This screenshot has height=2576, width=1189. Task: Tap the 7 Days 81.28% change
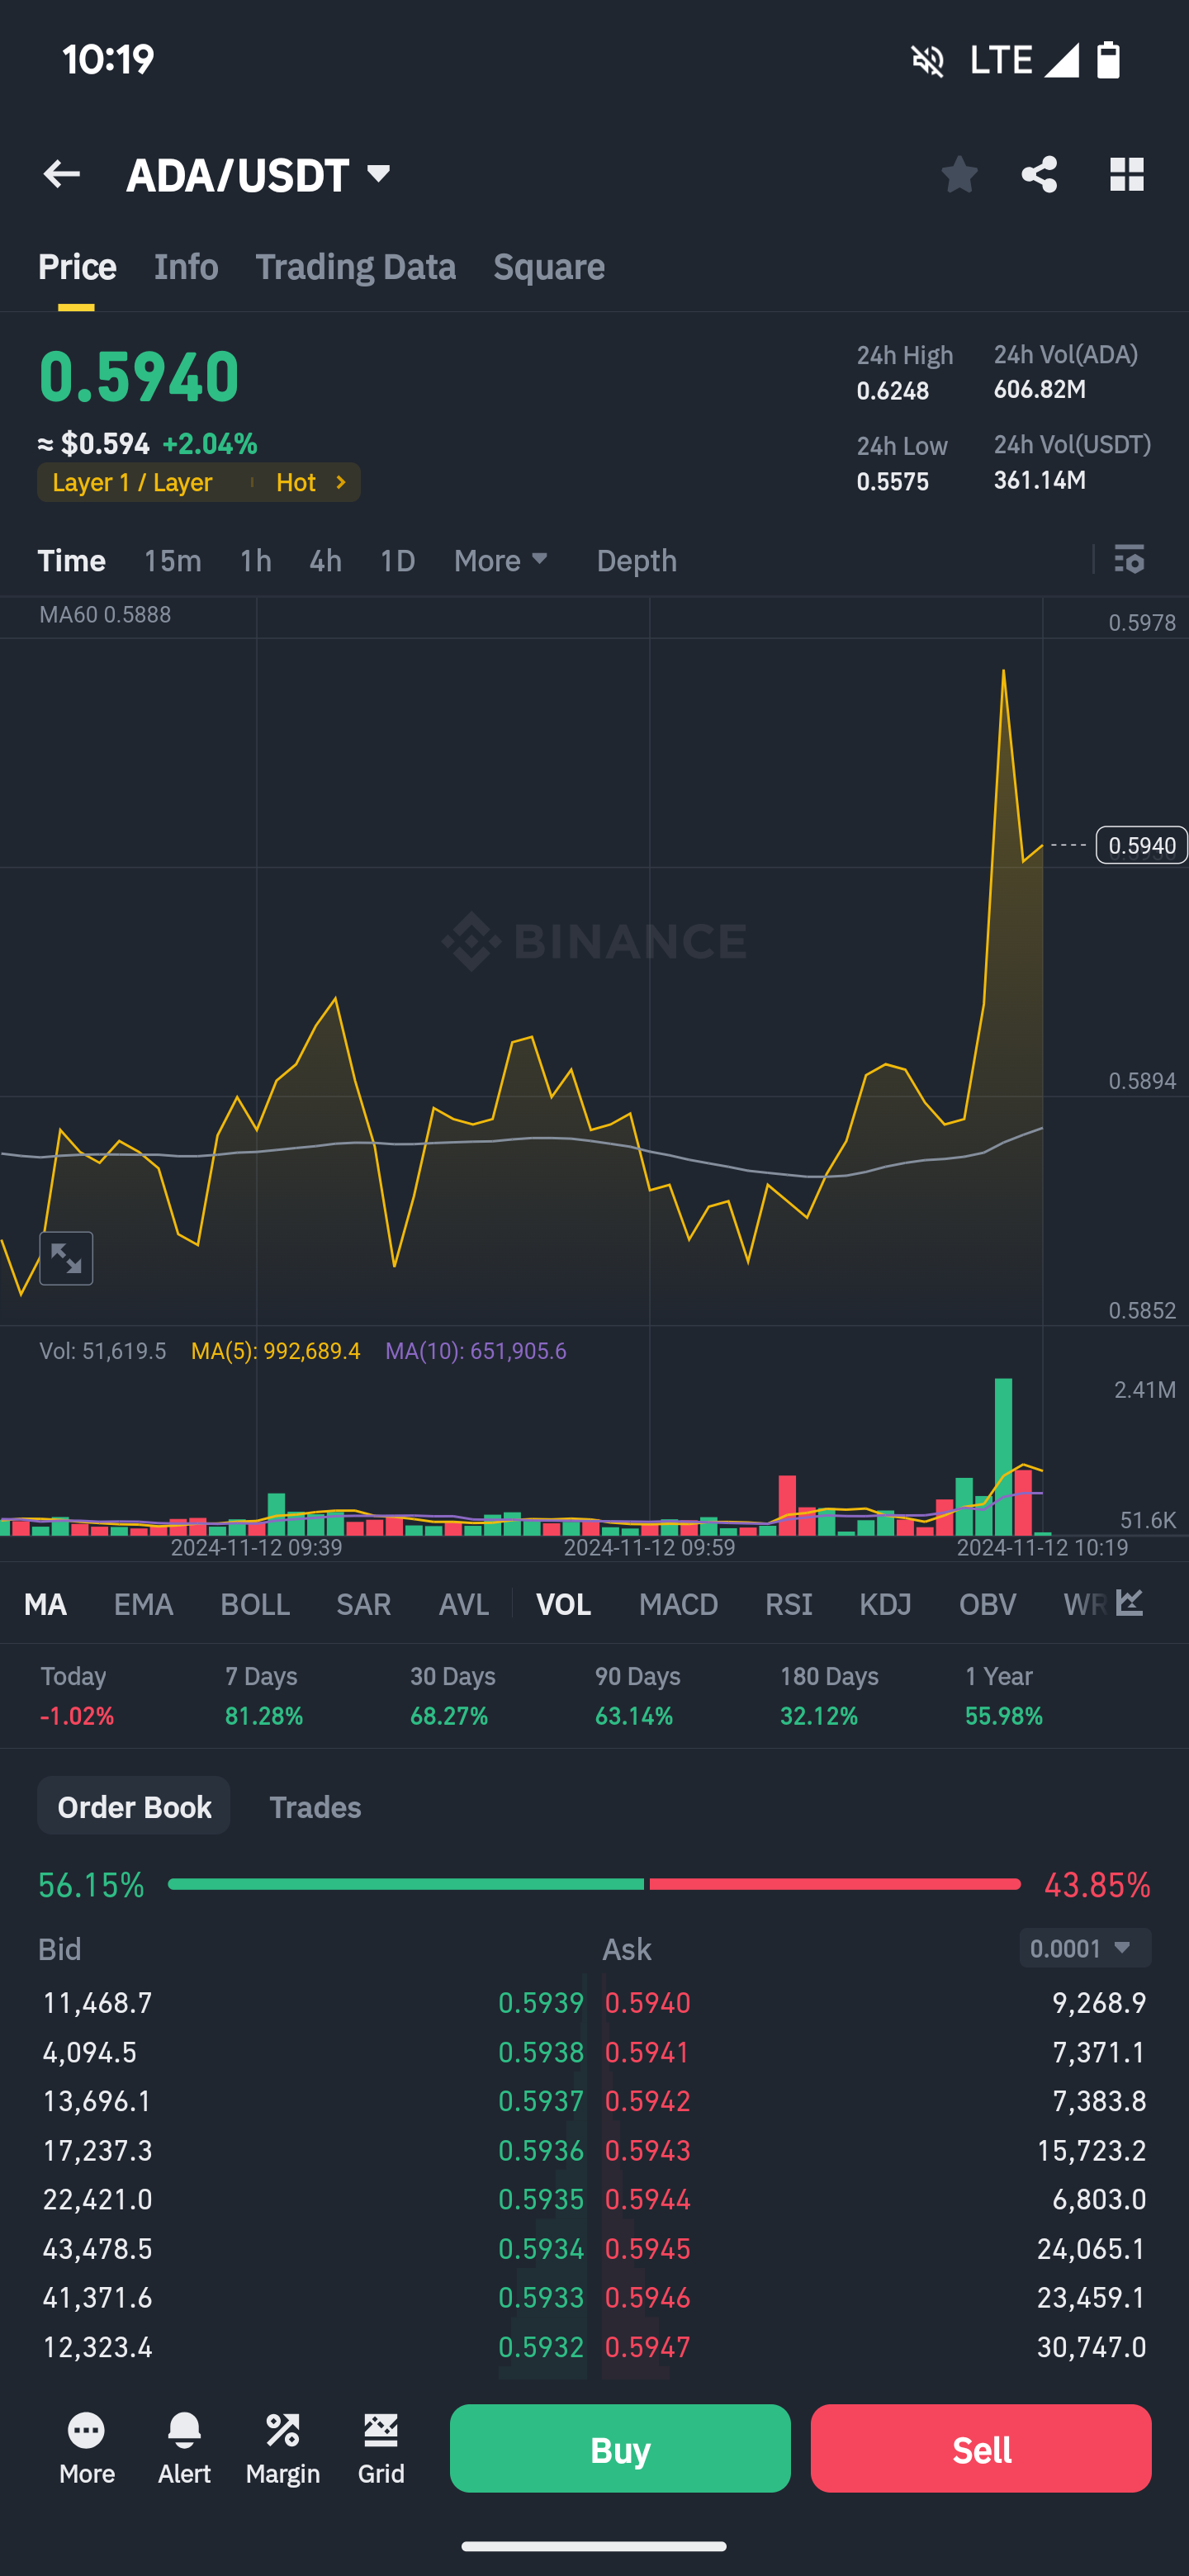(x=264, y=1696)
